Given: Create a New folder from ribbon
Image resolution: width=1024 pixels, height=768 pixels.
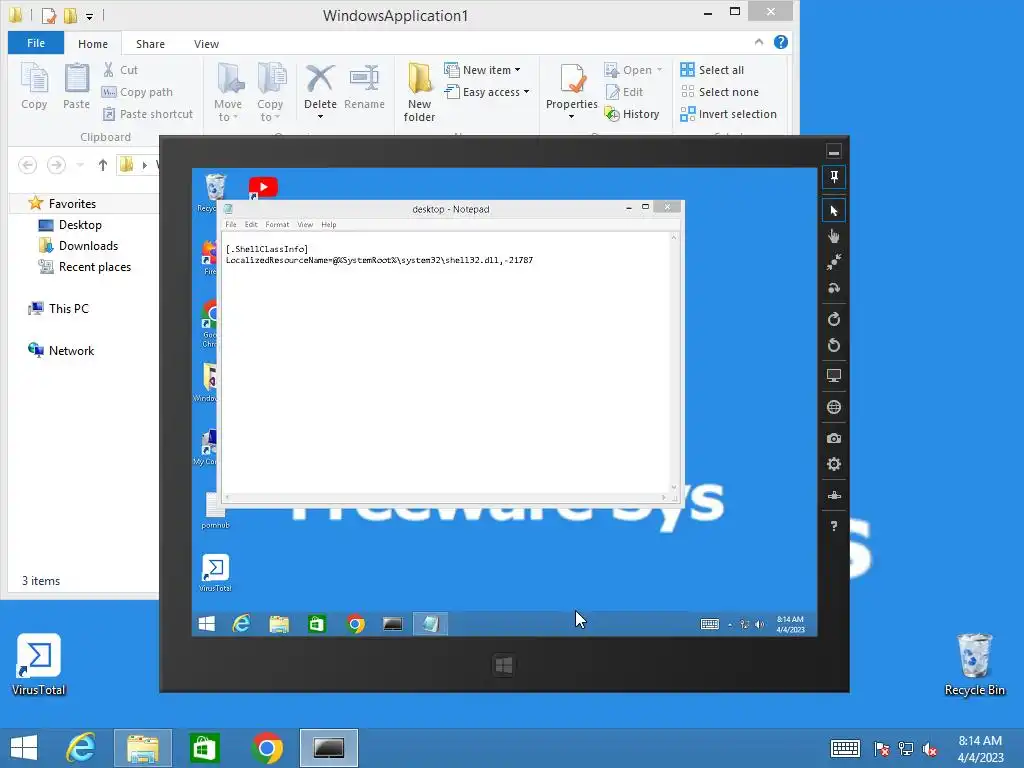Looking at the screenshot, I should 419,93.
